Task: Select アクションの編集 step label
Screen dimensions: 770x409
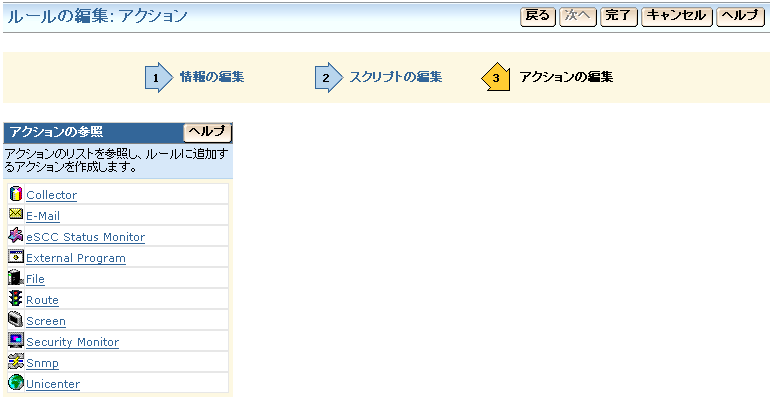Action: (566, 77)
